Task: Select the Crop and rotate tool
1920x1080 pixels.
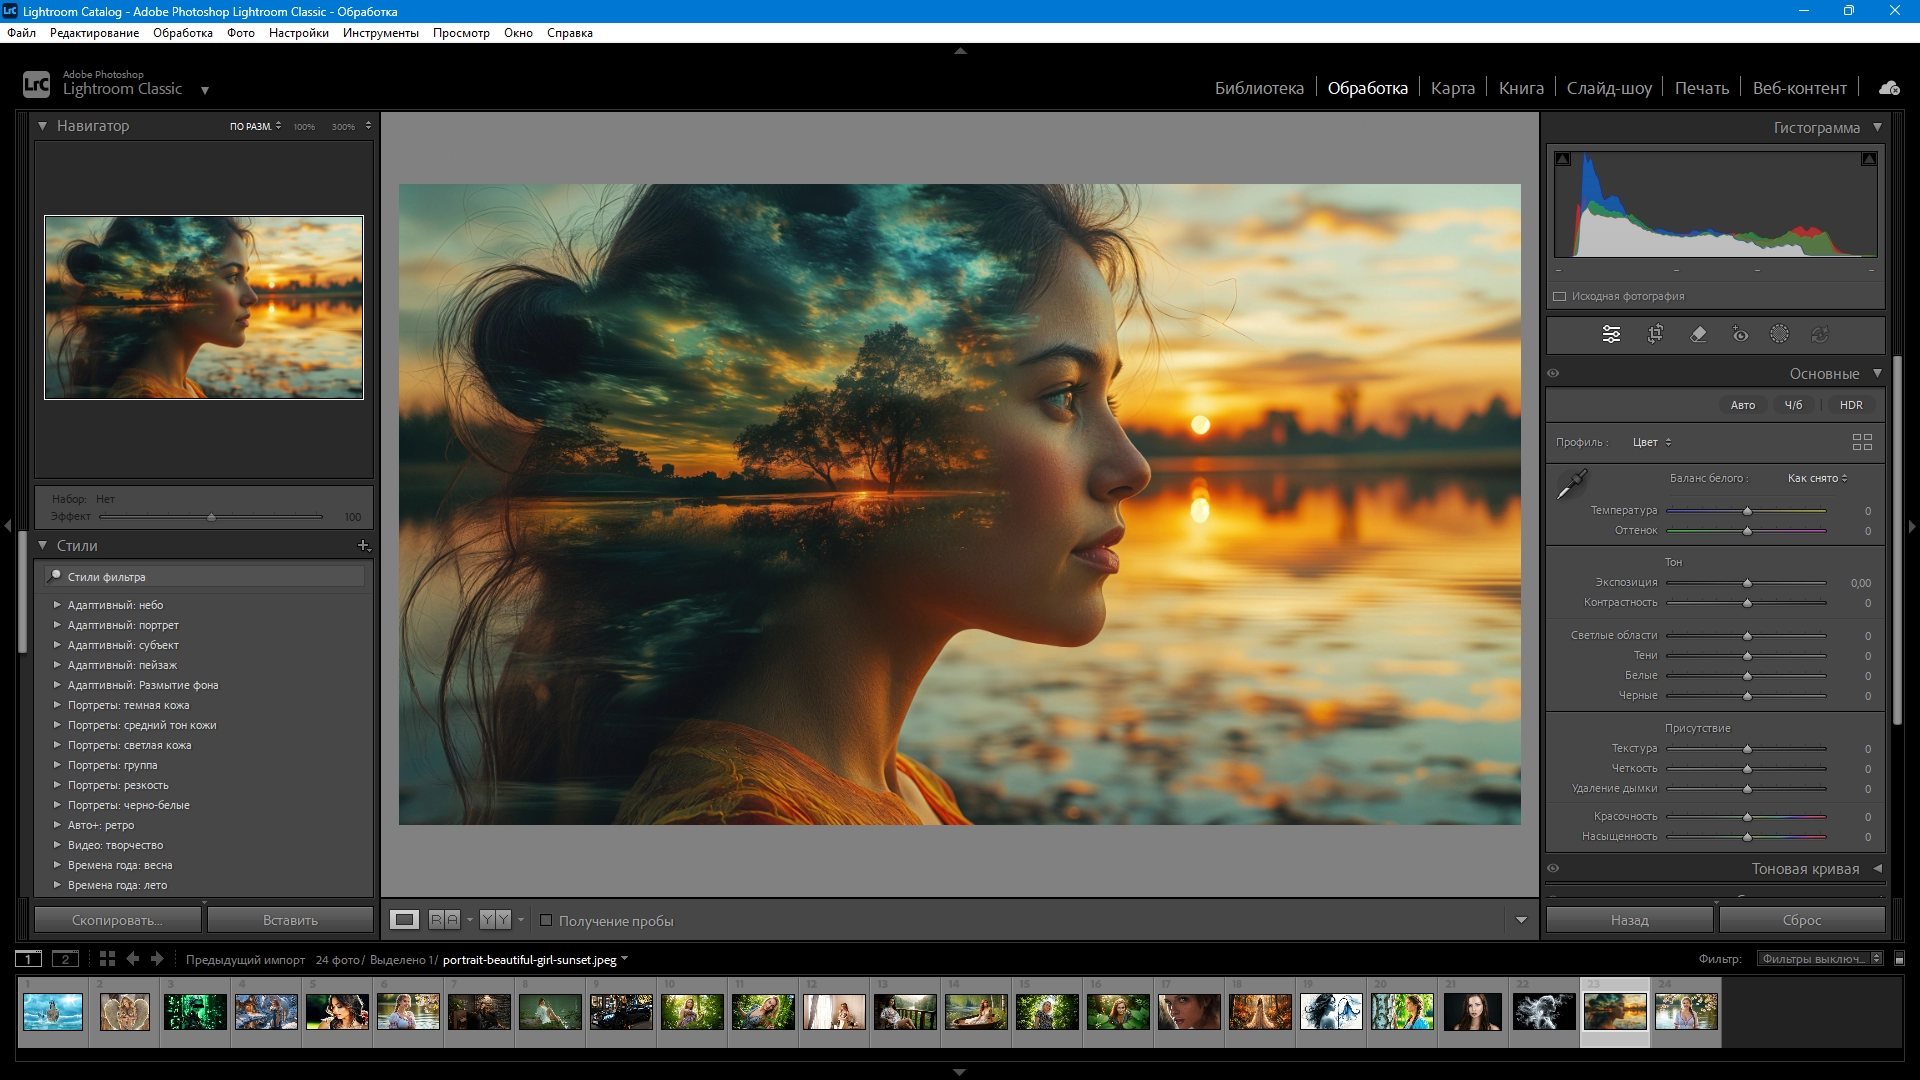Action: point(1655,334)
